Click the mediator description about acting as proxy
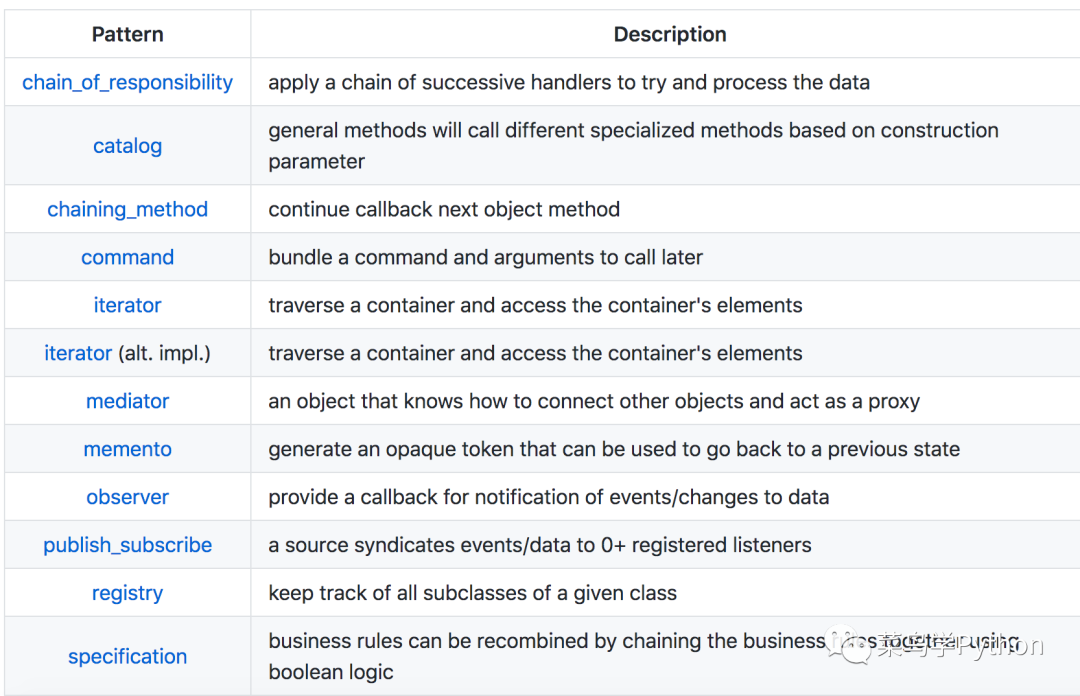The image size is (1080, 696). click(593, 401)
